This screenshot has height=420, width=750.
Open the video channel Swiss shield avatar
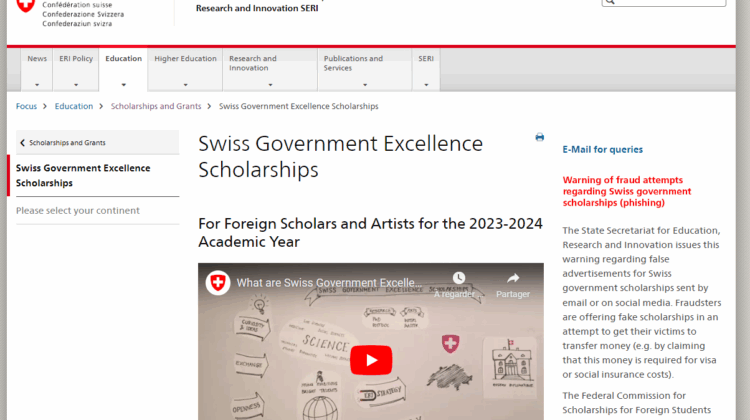(x=218, y=283)
